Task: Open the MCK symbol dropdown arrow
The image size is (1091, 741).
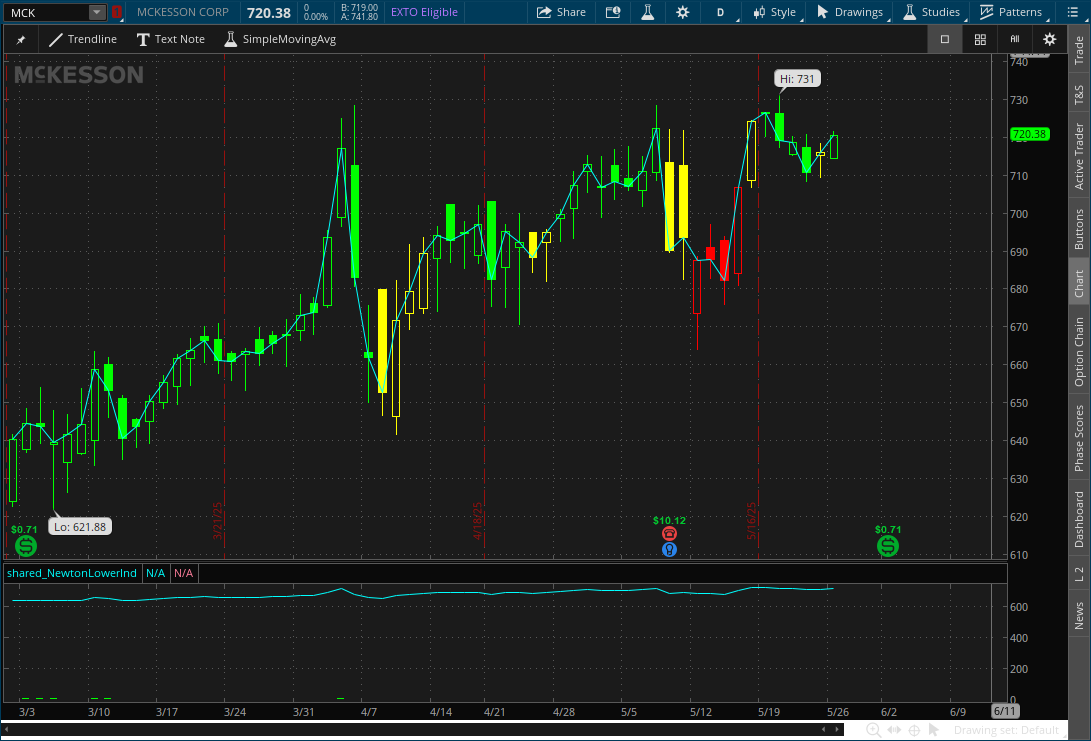Action: pos(97,13)
